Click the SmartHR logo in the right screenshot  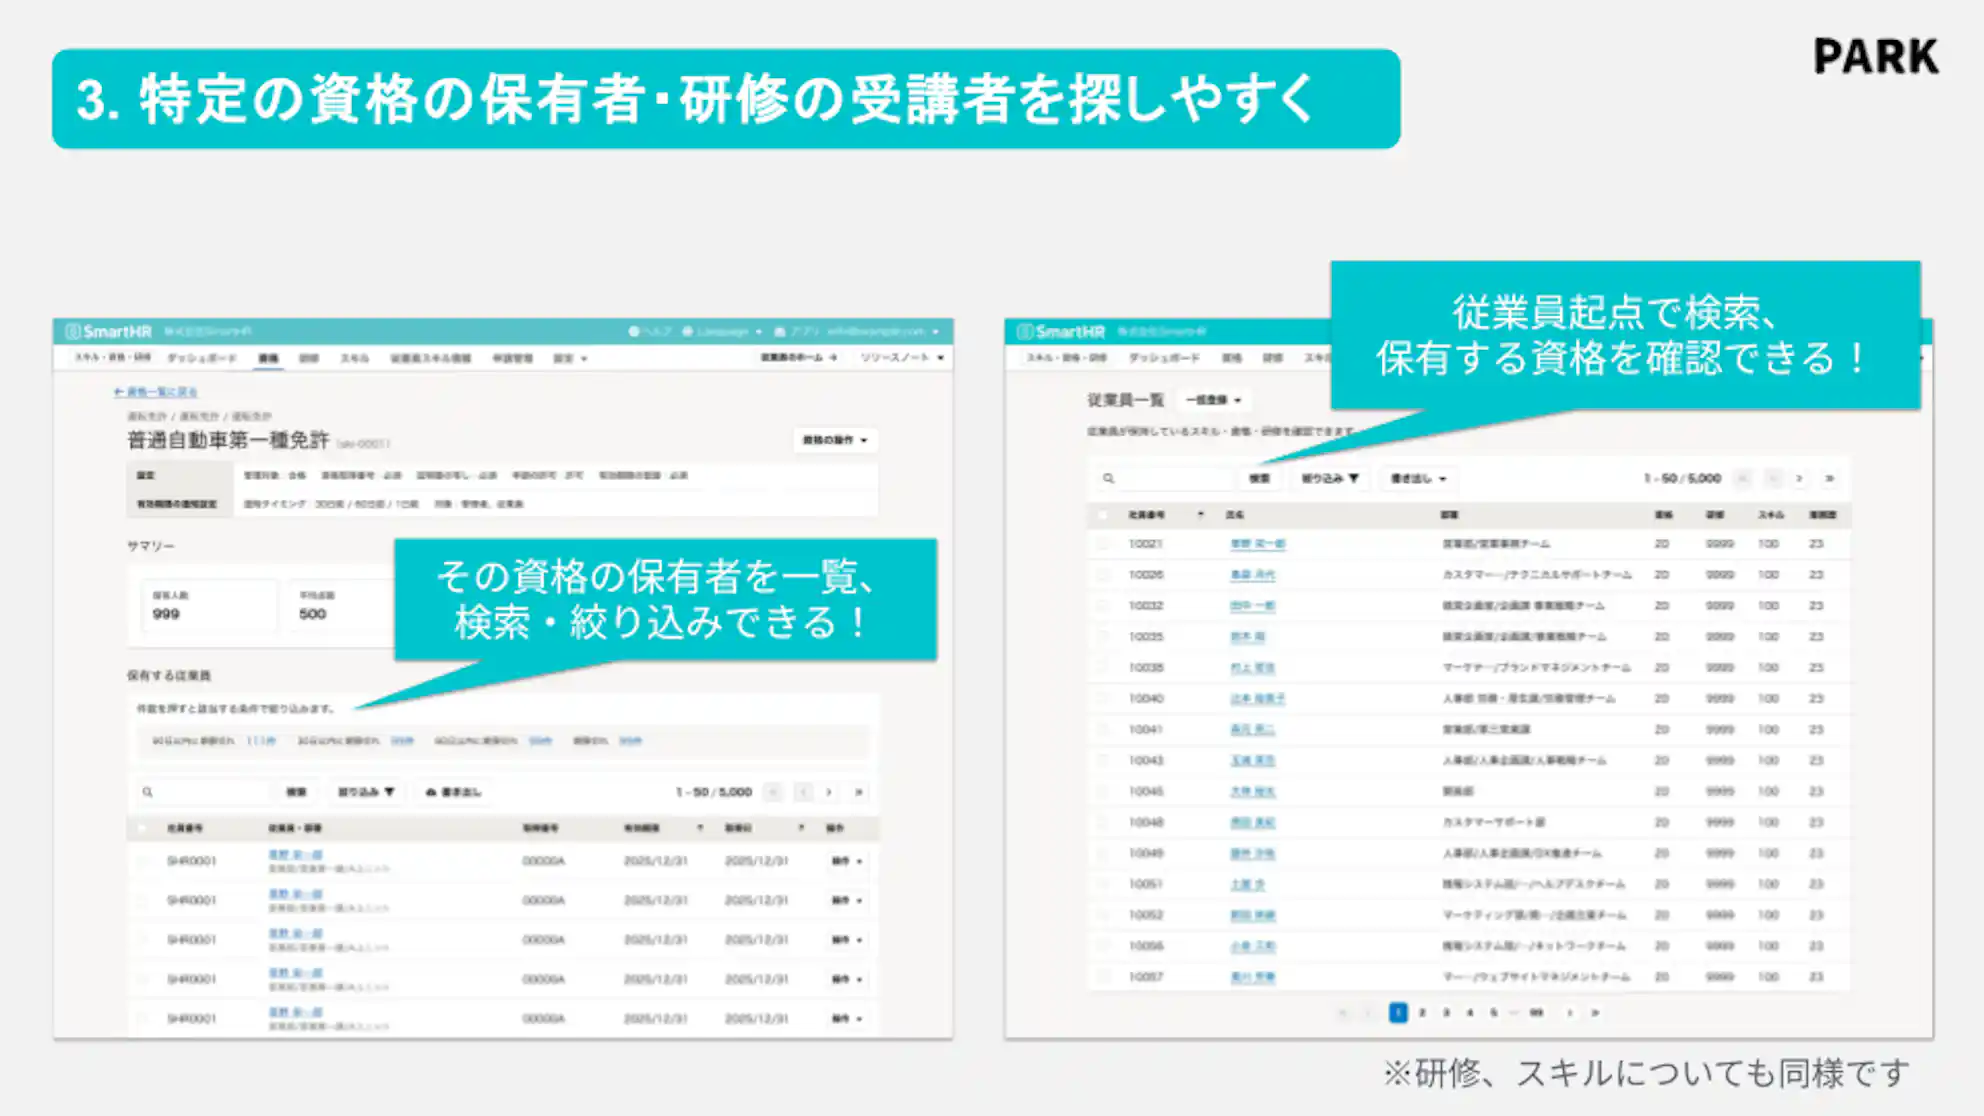(1061, 331)
